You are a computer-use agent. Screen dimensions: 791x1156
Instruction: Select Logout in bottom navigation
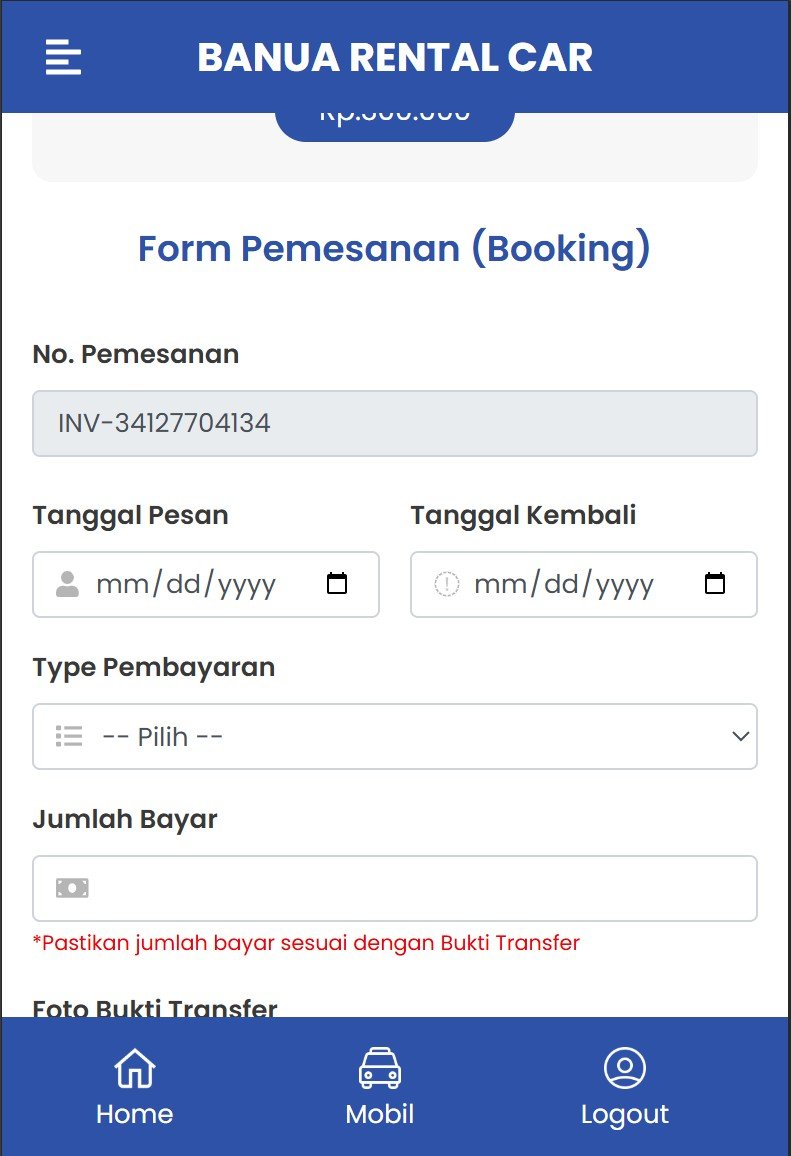[625, 1114]
